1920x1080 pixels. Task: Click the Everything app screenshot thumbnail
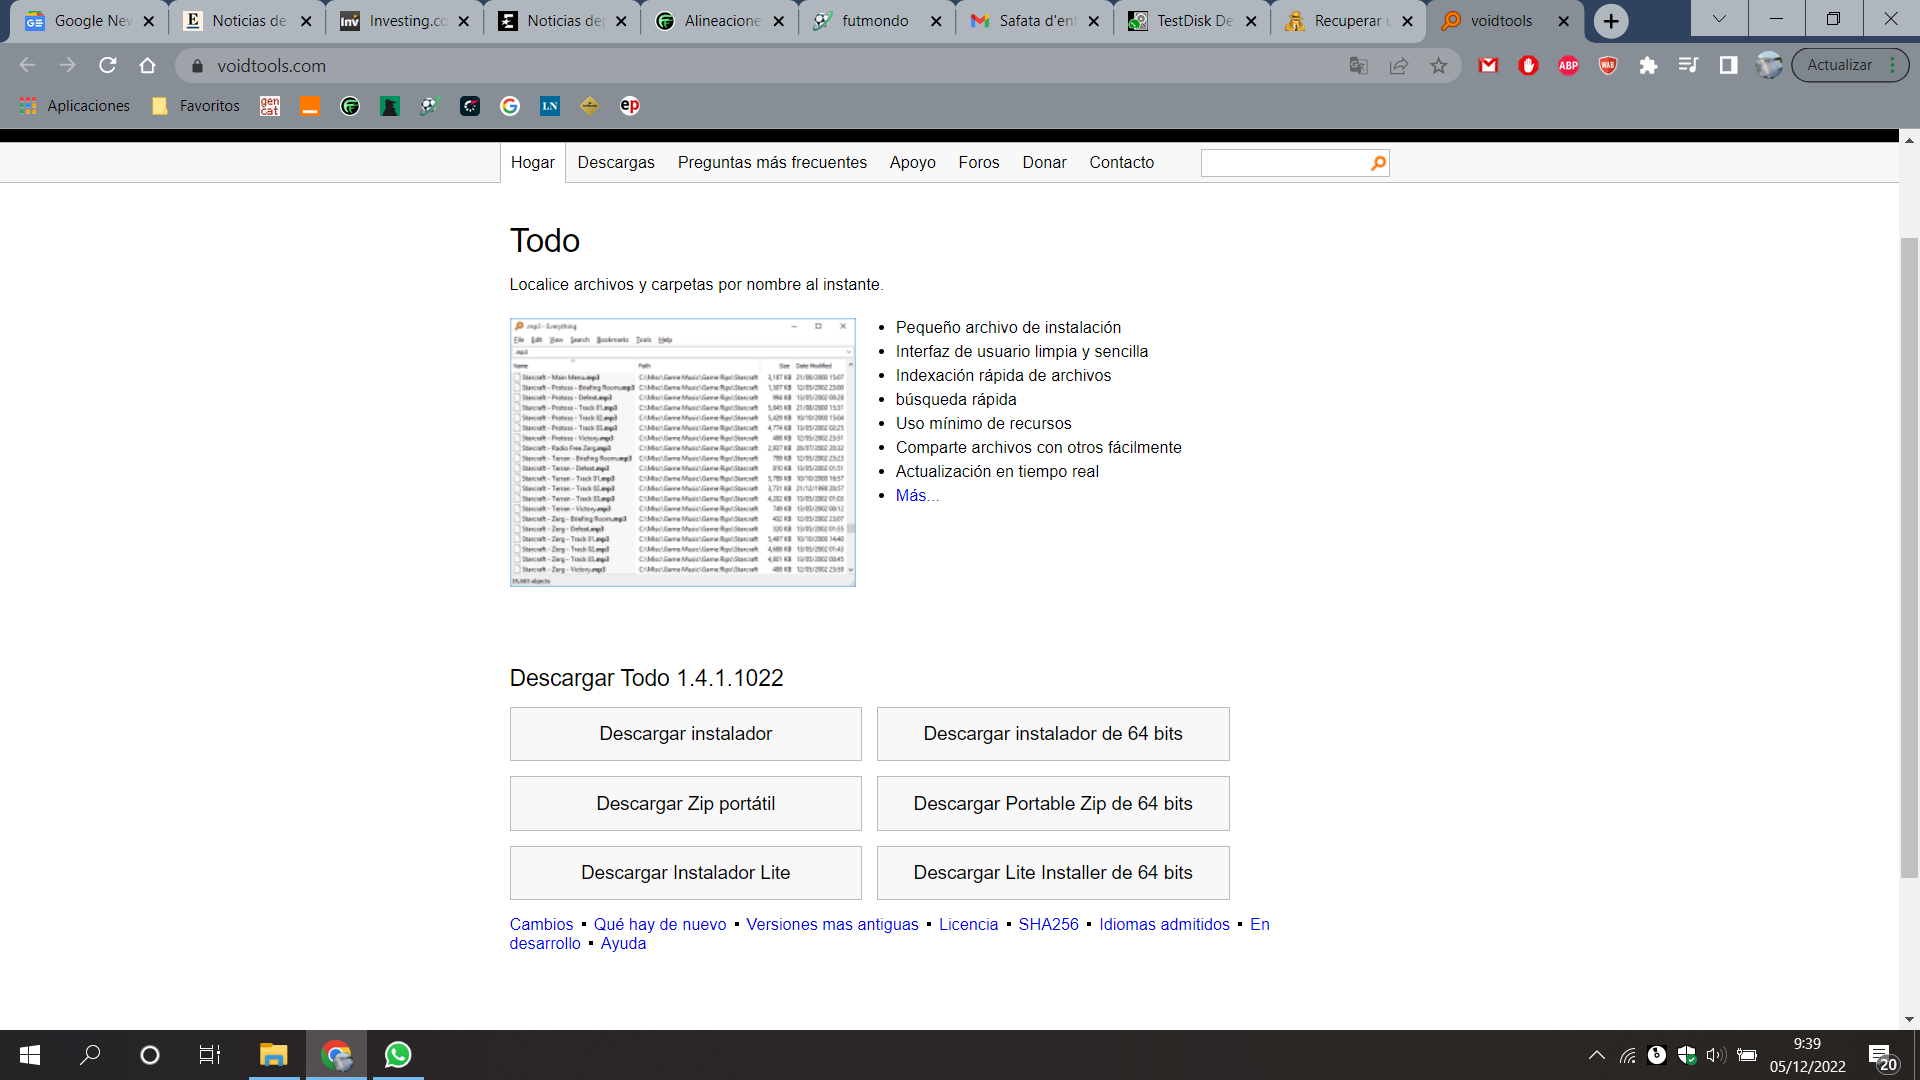[x=683, y=452]
